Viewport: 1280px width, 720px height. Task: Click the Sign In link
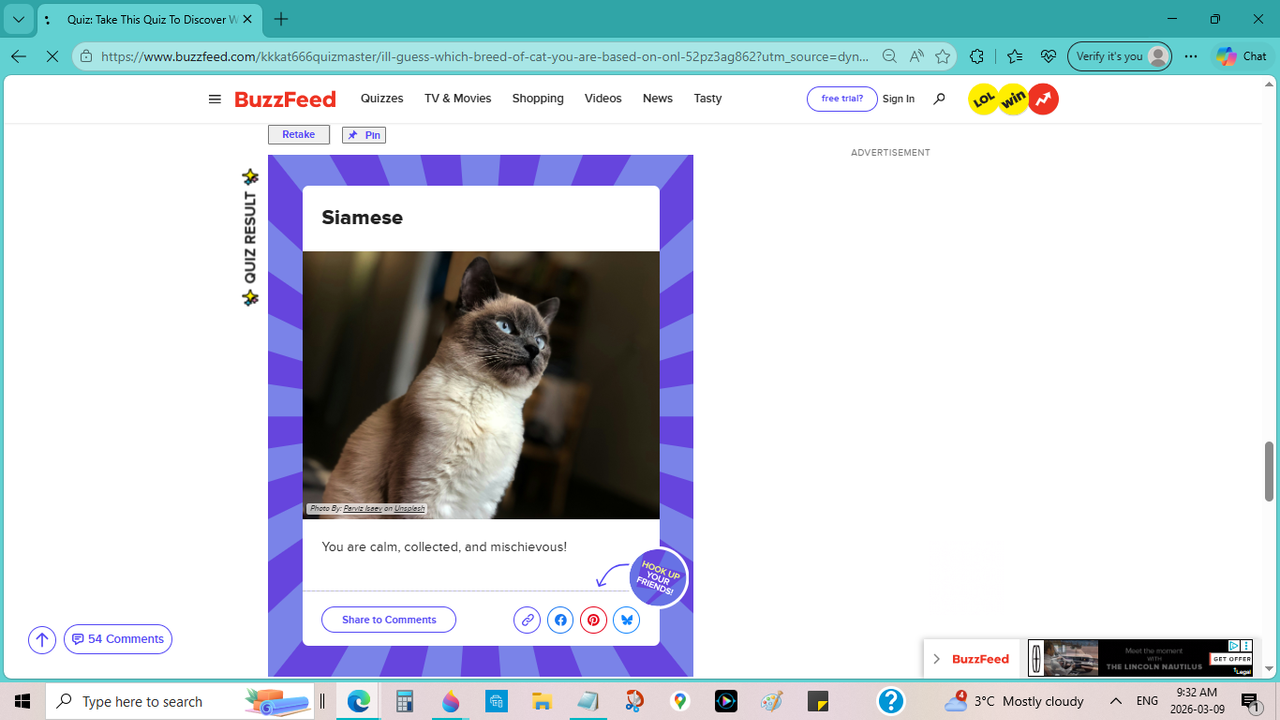[x=898, y=99]
